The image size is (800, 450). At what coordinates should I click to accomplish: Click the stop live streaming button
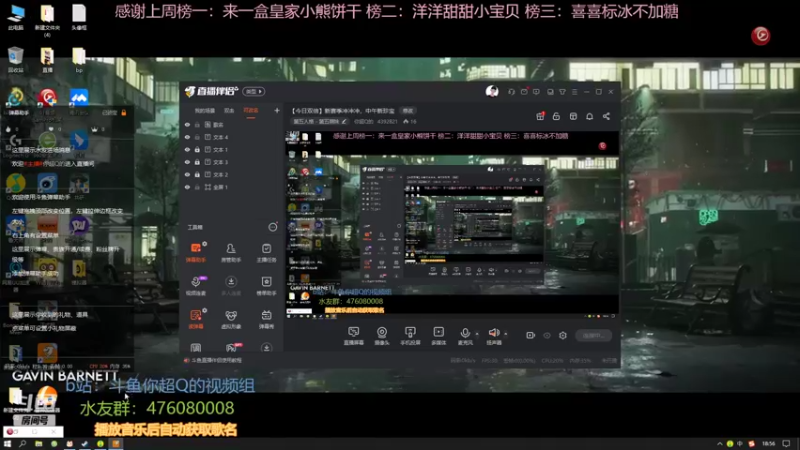point(593,335)
